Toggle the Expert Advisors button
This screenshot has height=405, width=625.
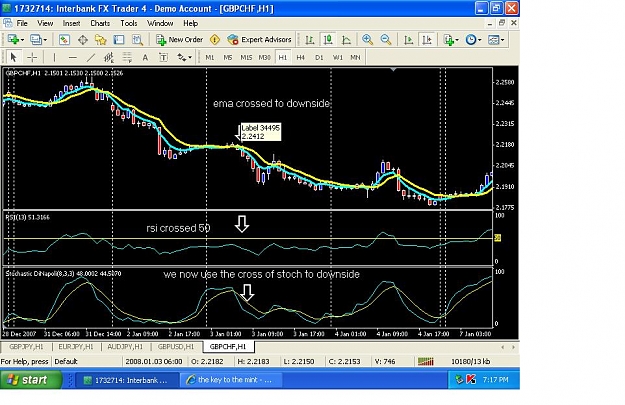click(259, 39)
